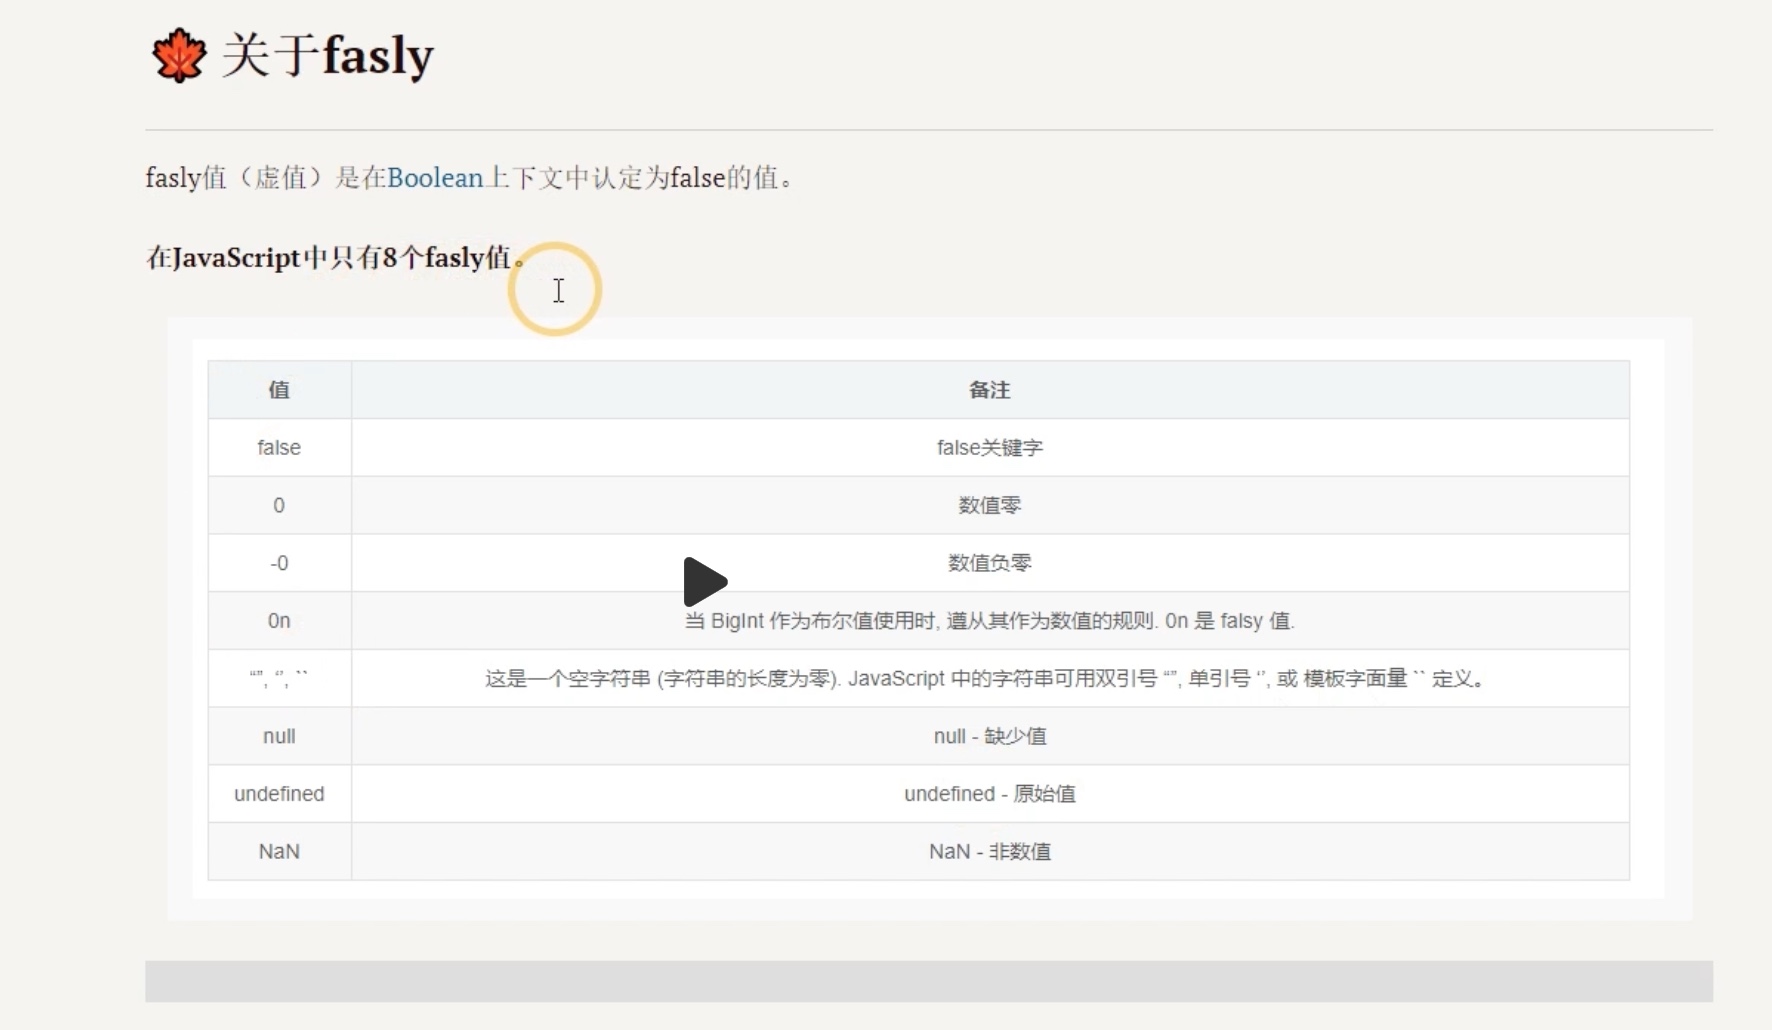
Task: Click the text 'fasly值（虚值）是在'
Action: pos(266,178)
